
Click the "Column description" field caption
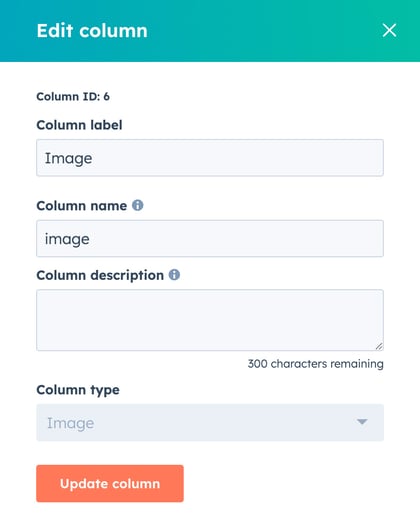[100, 276]
